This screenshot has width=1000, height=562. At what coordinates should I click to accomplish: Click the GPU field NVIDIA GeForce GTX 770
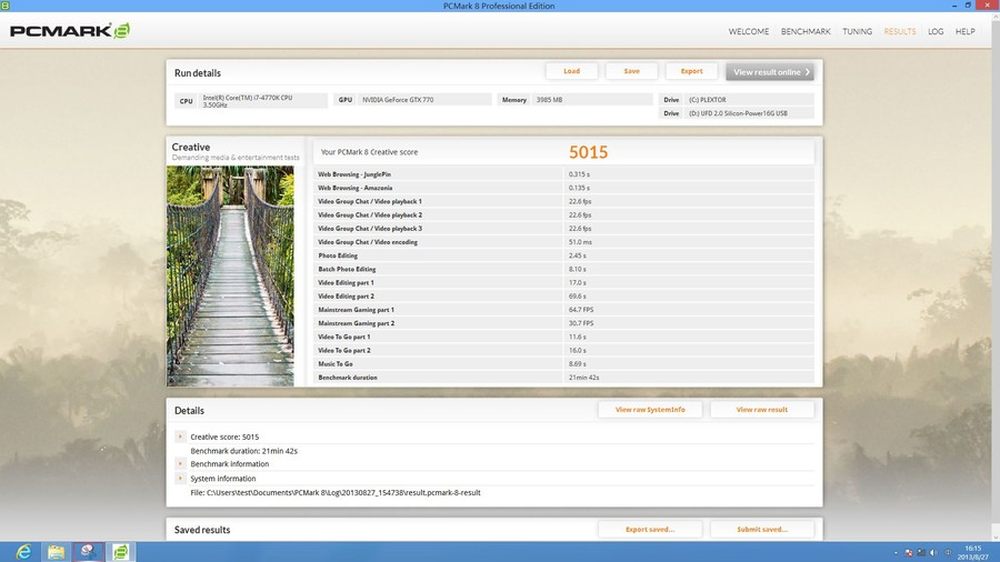[x=412, y=100]
